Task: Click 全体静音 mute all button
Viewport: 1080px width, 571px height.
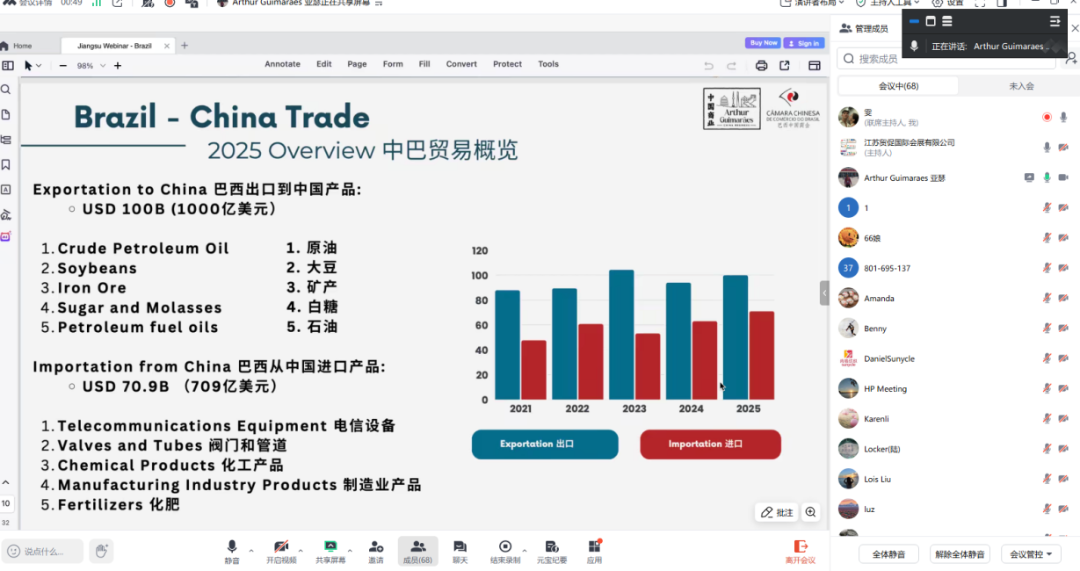Action: click(x=889, y=554)
